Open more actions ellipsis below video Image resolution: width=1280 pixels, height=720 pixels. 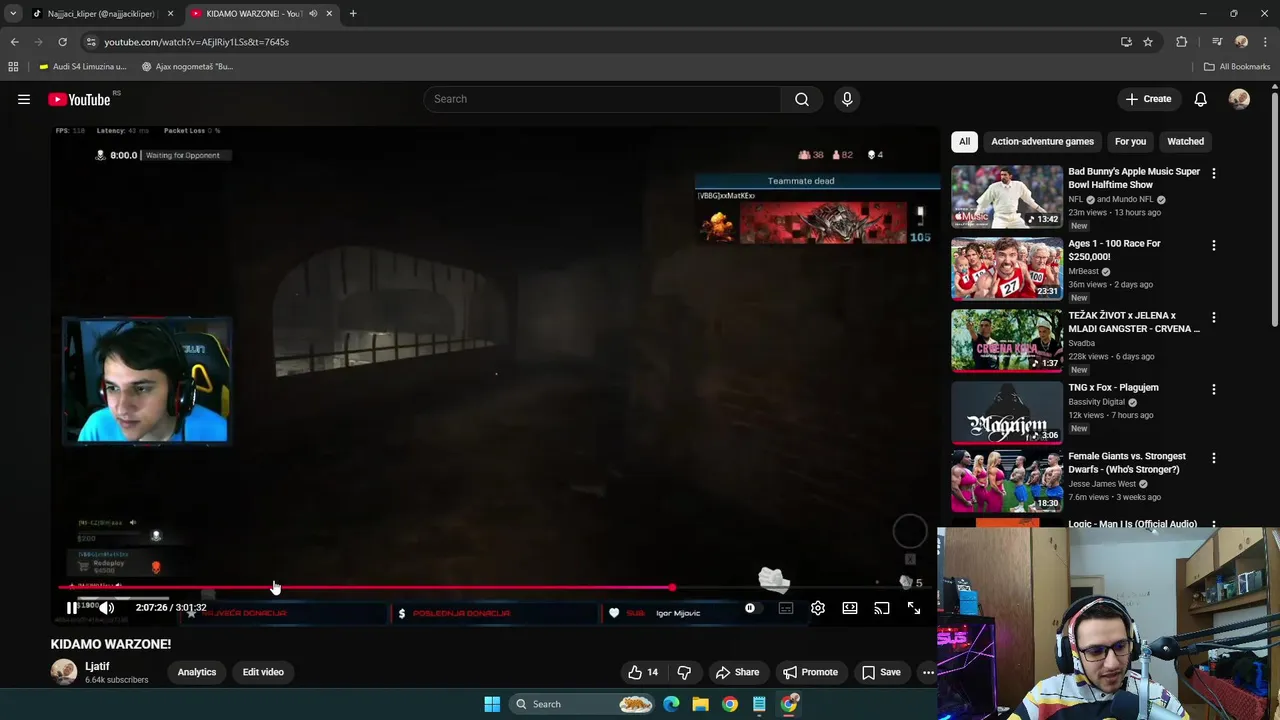pos(928,672)
